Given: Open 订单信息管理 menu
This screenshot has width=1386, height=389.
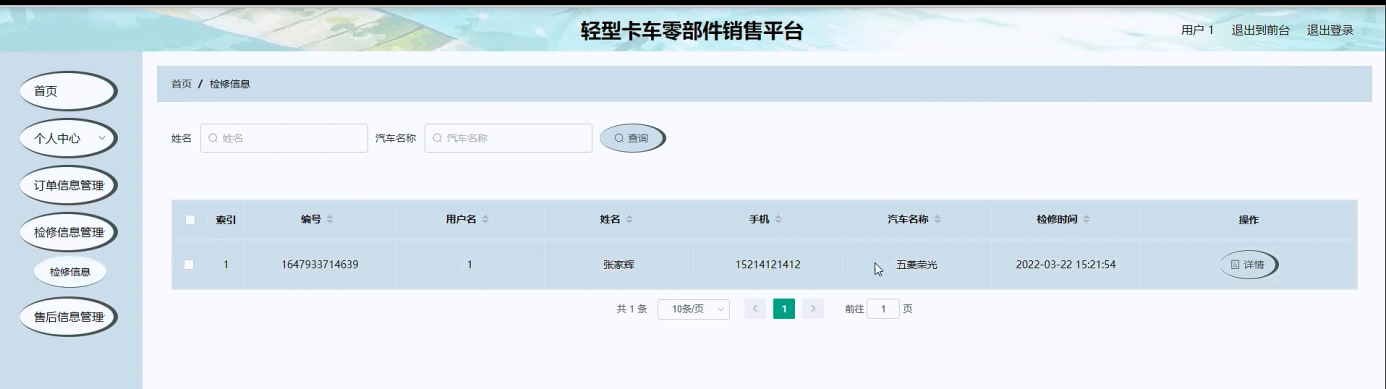Looking at the screenshot, I should point(68,185).
